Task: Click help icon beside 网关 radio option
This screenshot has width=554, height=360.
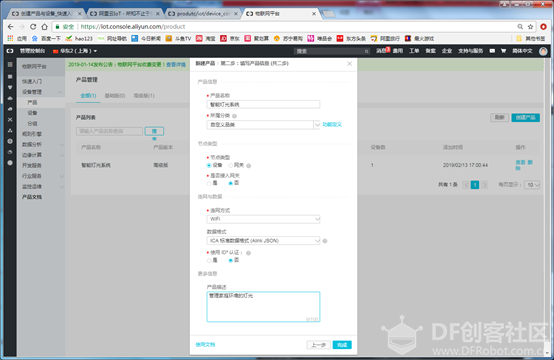Action: 249,166
